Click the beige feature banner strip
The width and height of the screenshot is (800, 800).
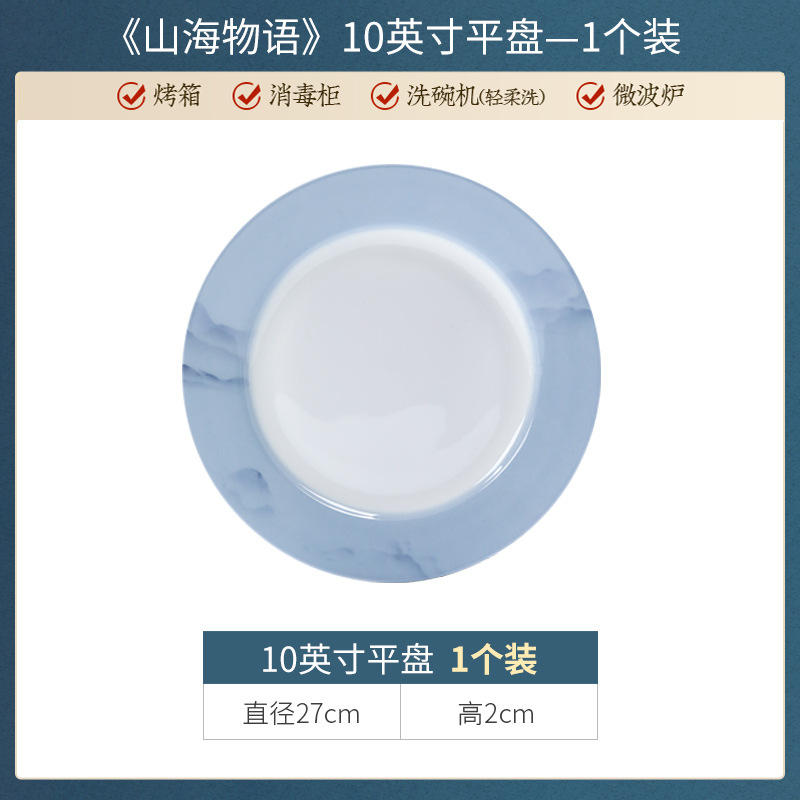click(400, 96)
